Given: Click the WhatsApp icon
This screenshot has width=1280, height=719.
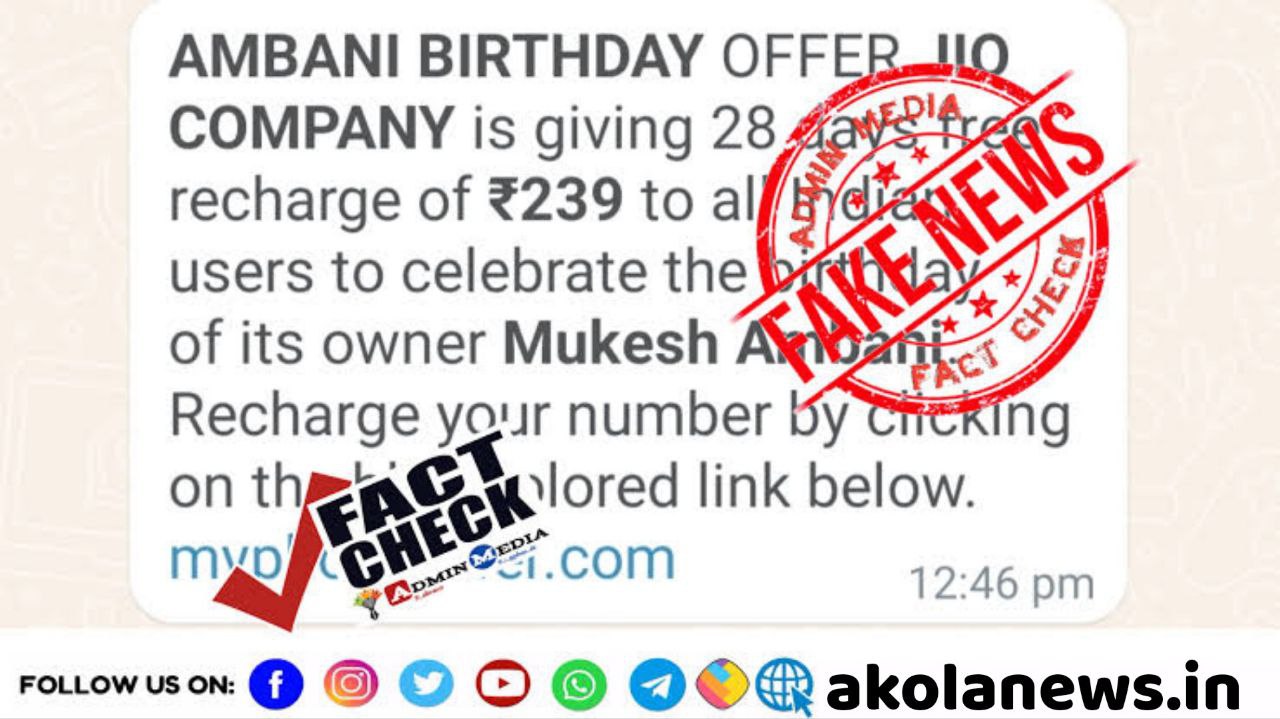Looking at the screenshot, I should pyautogui.click(x=579, y=685).
